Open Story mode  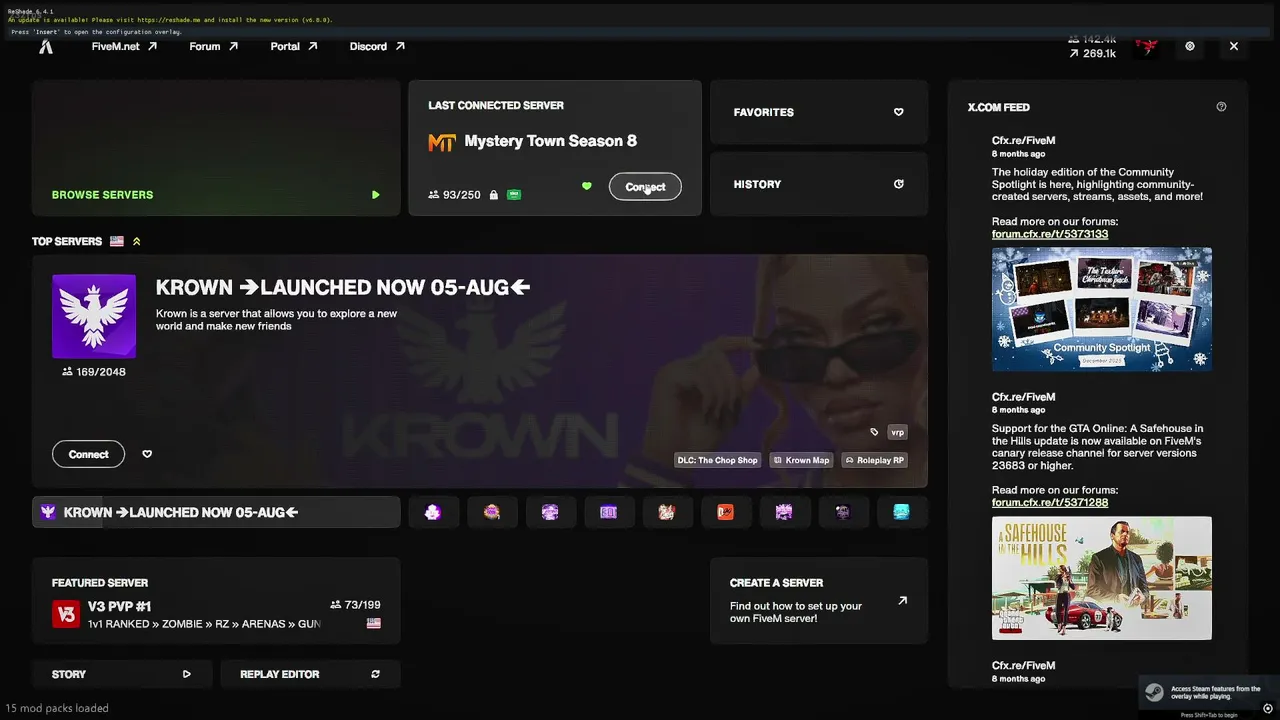point(122,674)
